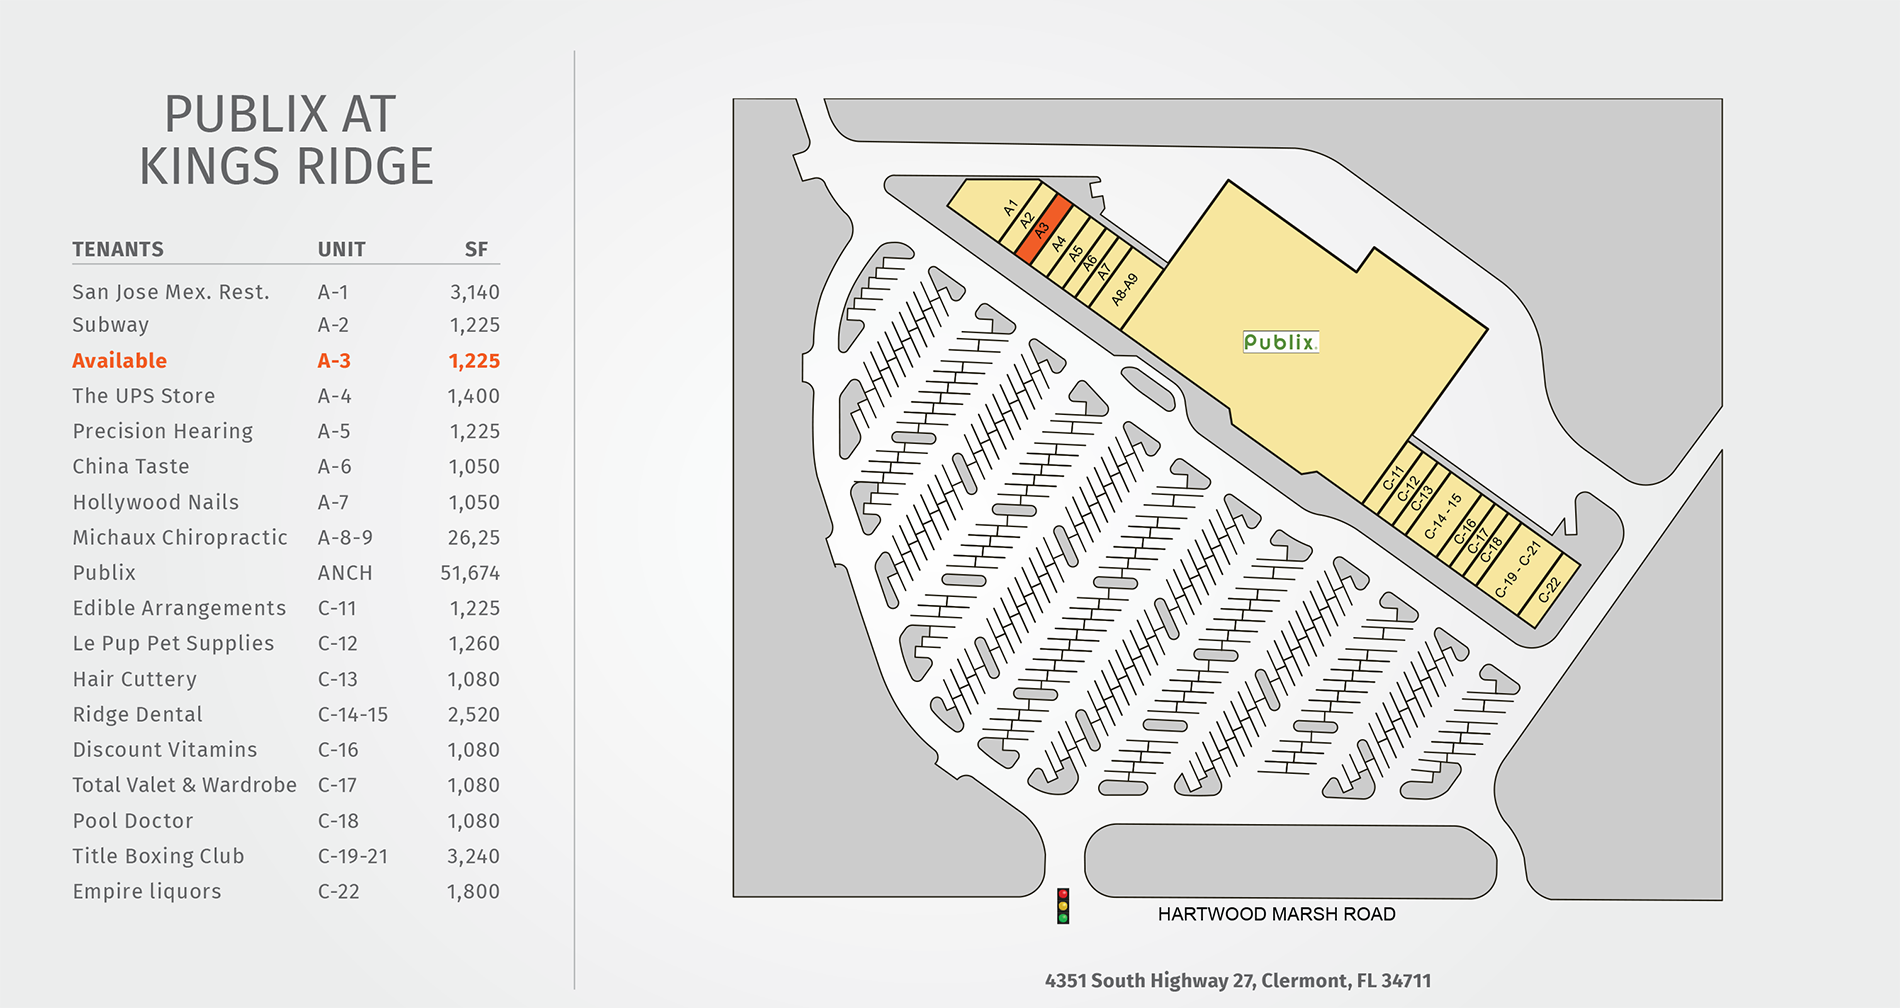Click the '3,240' SF value

pyautogui.click(x=474, y=857)
